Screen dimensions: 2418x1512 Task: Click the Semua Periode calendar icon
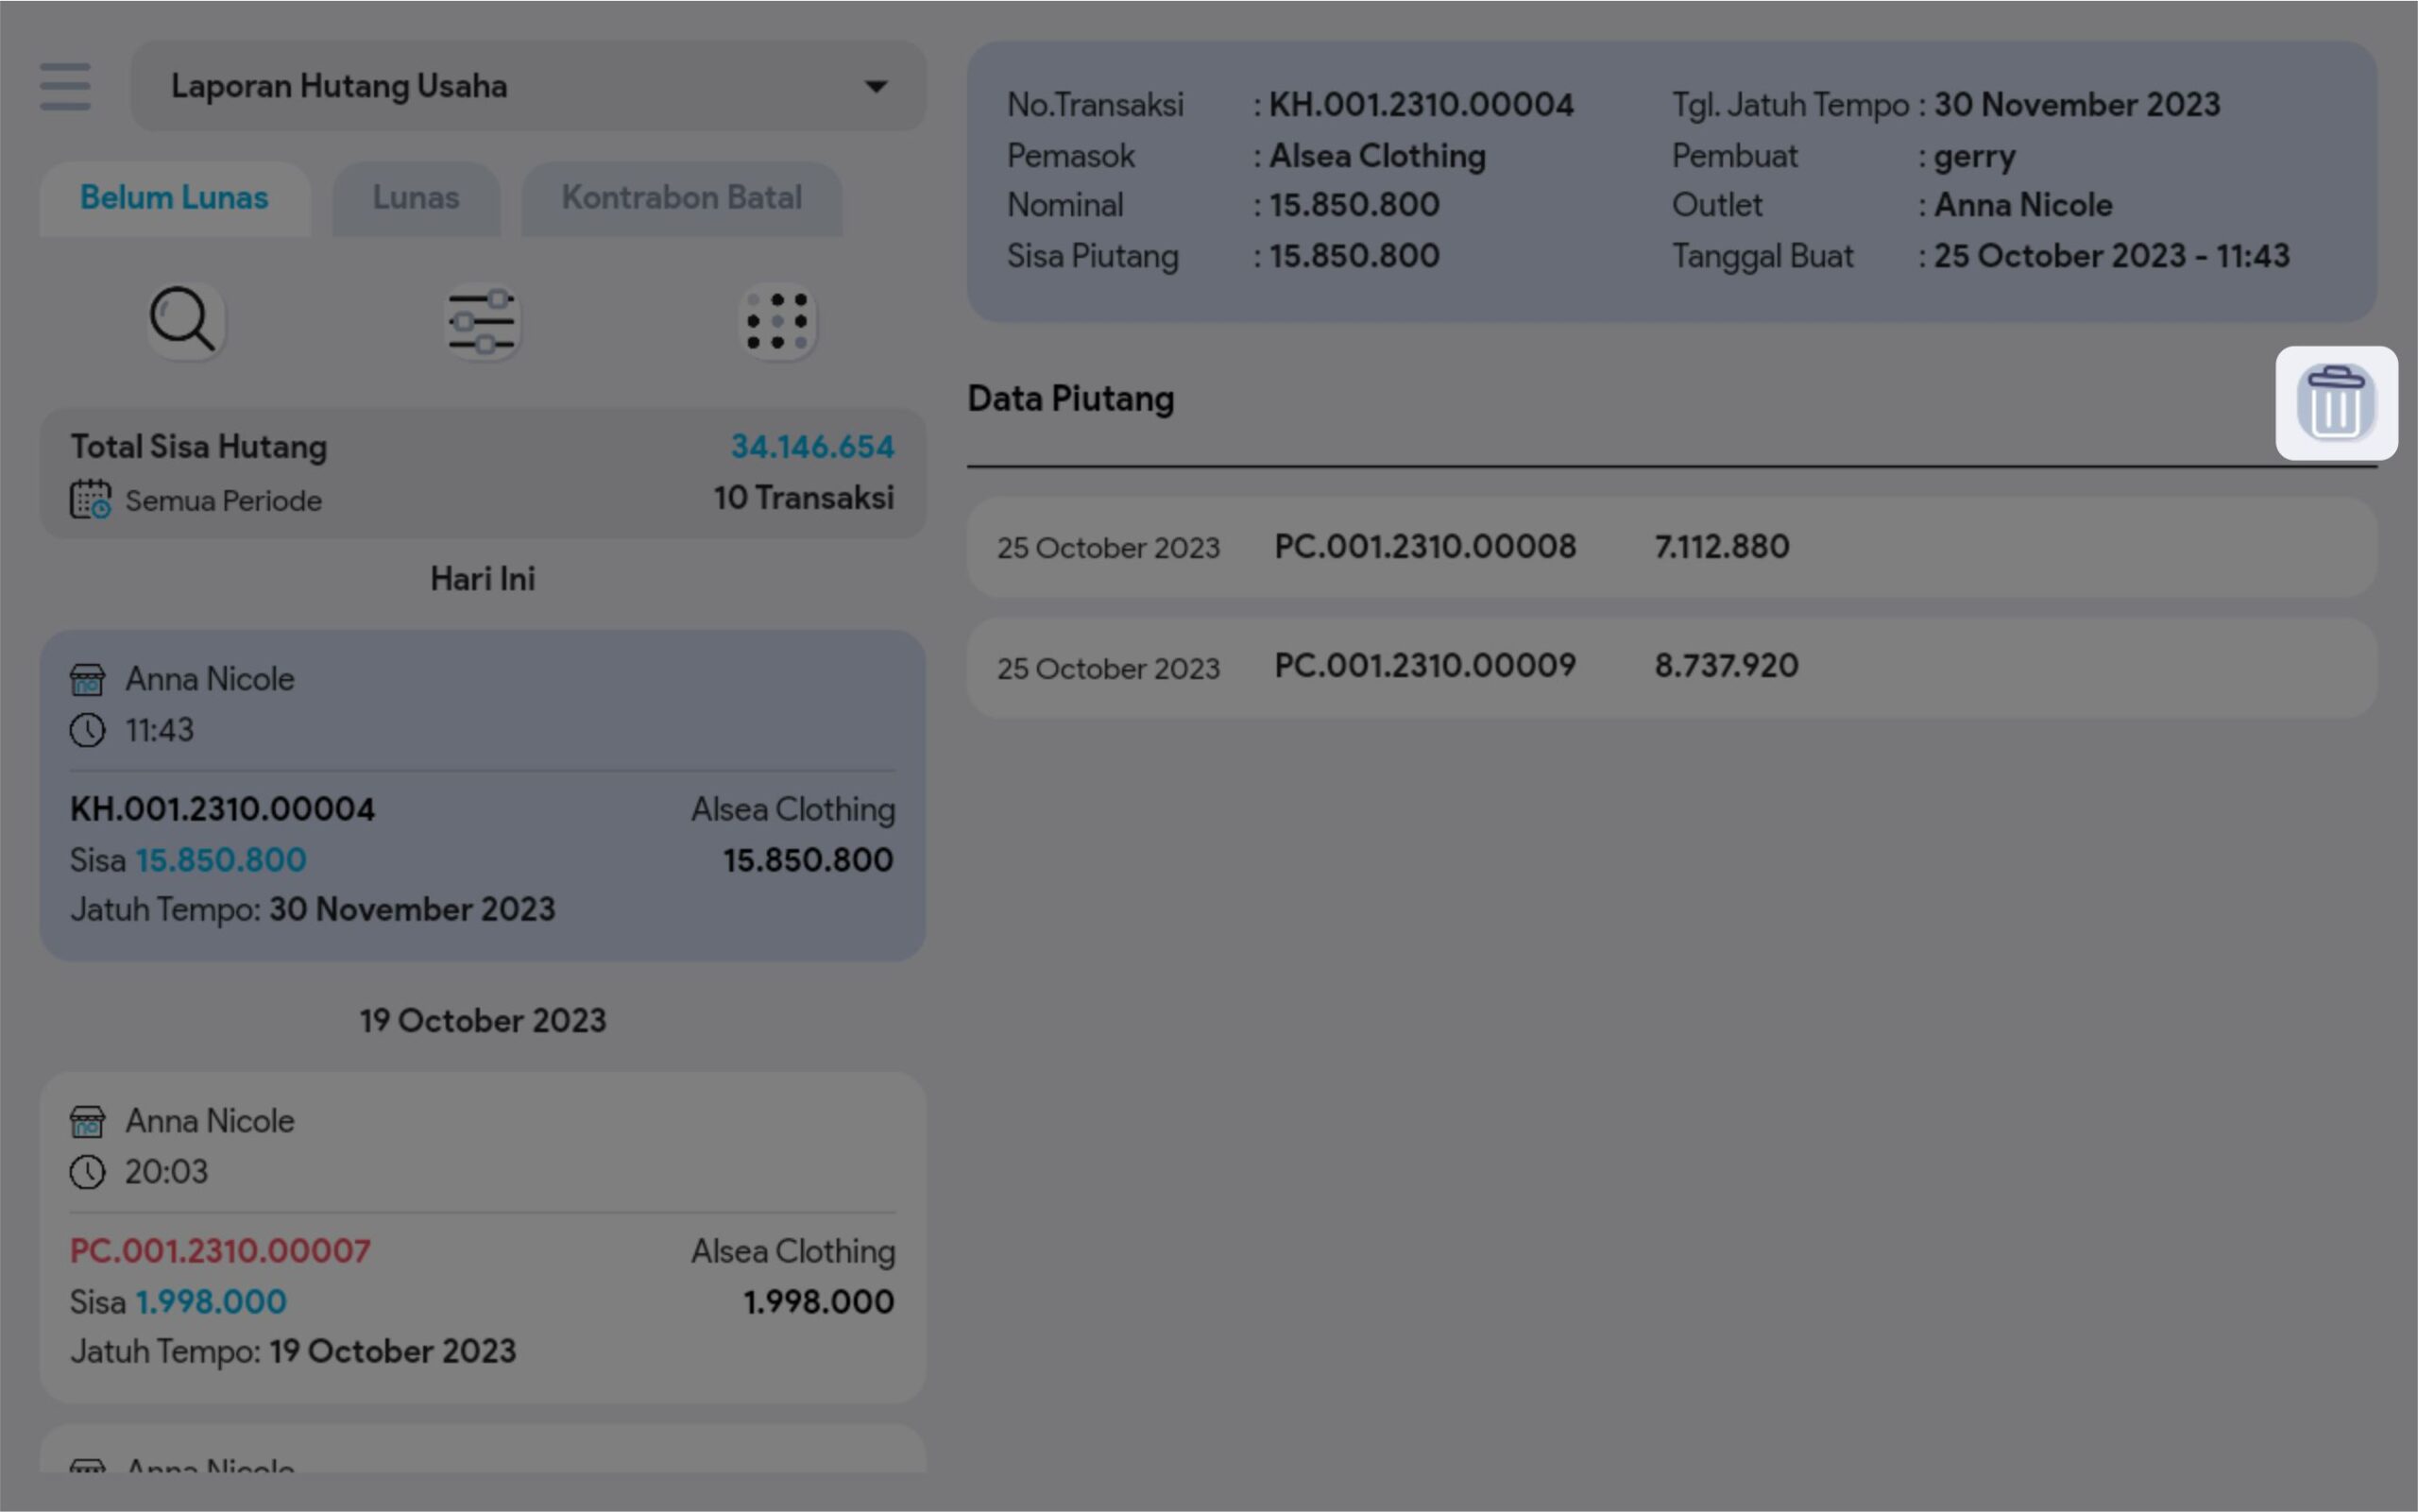pos(90,499)
